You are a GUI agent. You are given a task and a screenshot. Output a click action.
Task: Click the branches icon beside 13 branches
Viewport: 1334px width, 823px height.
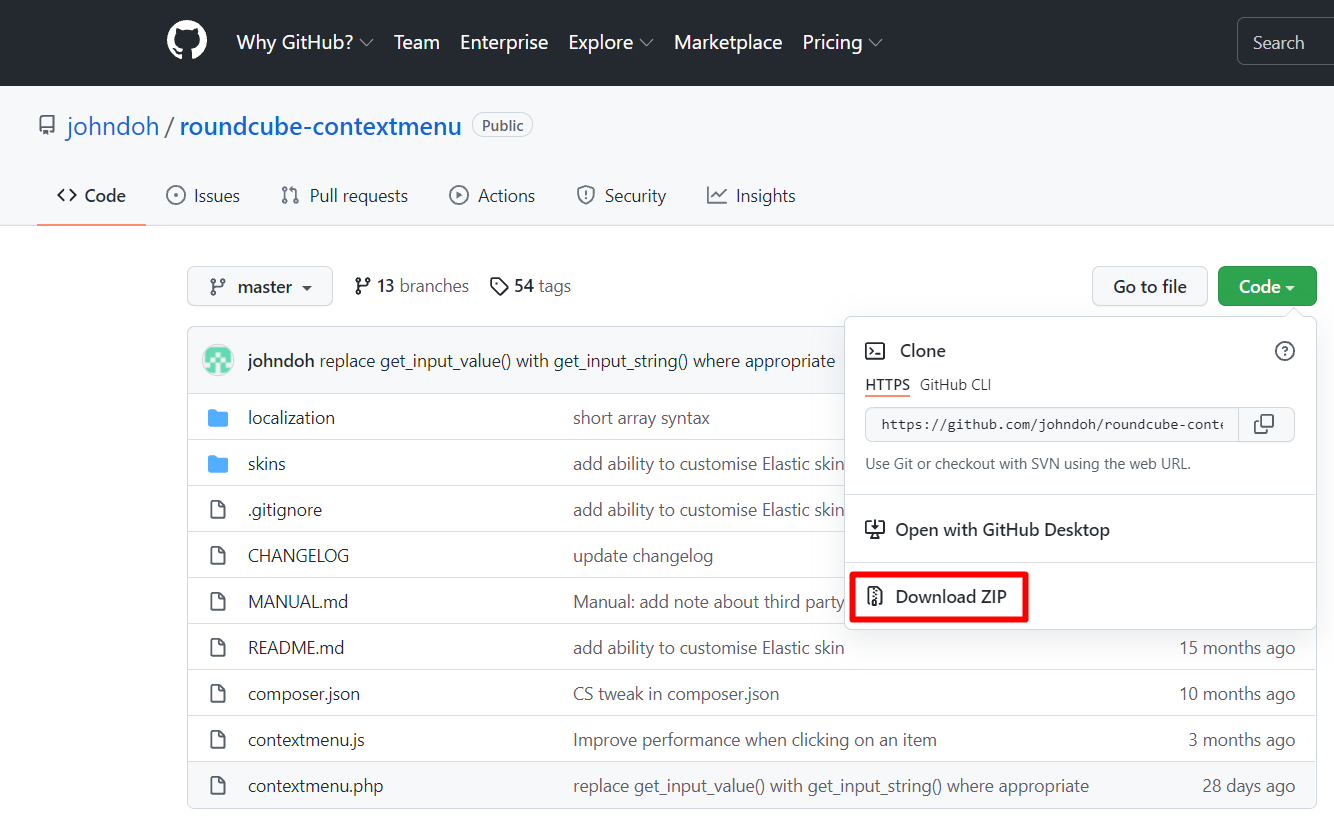[362, 287]
